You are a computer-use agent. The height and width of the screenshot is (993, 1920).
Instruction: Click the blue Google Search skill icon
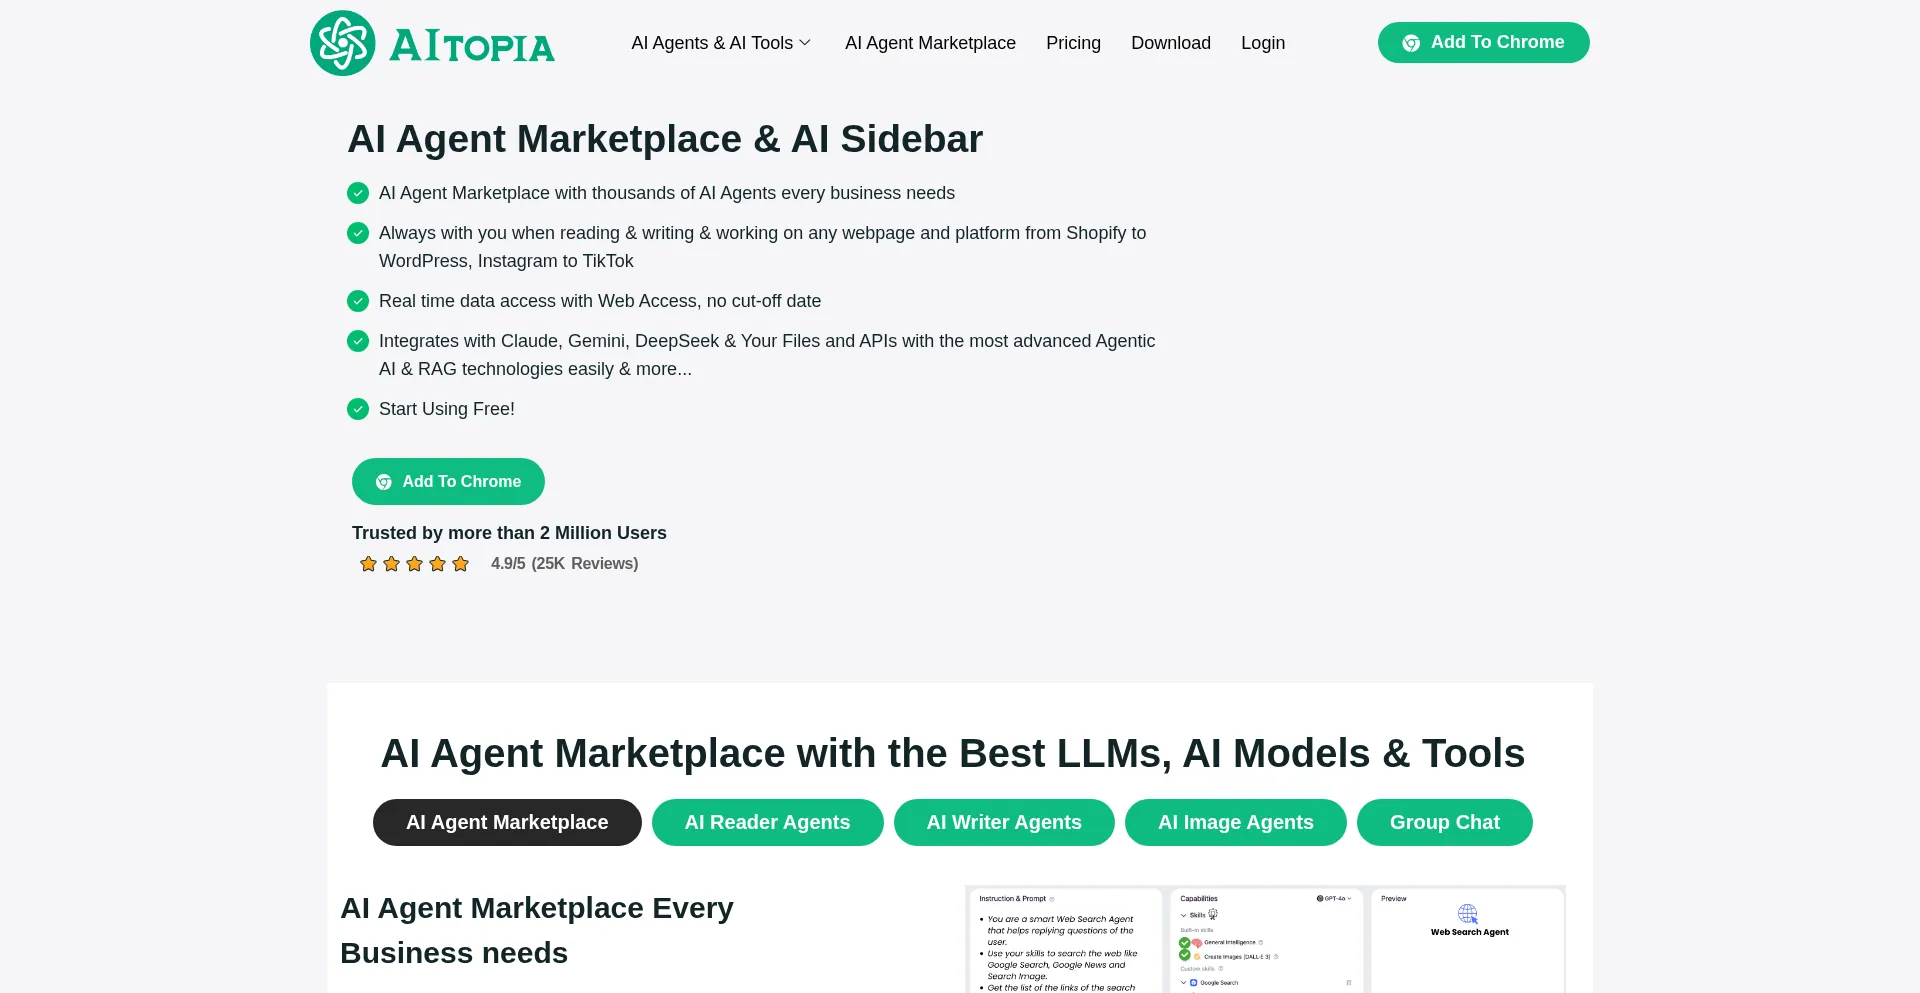(x=1193, y=983)
